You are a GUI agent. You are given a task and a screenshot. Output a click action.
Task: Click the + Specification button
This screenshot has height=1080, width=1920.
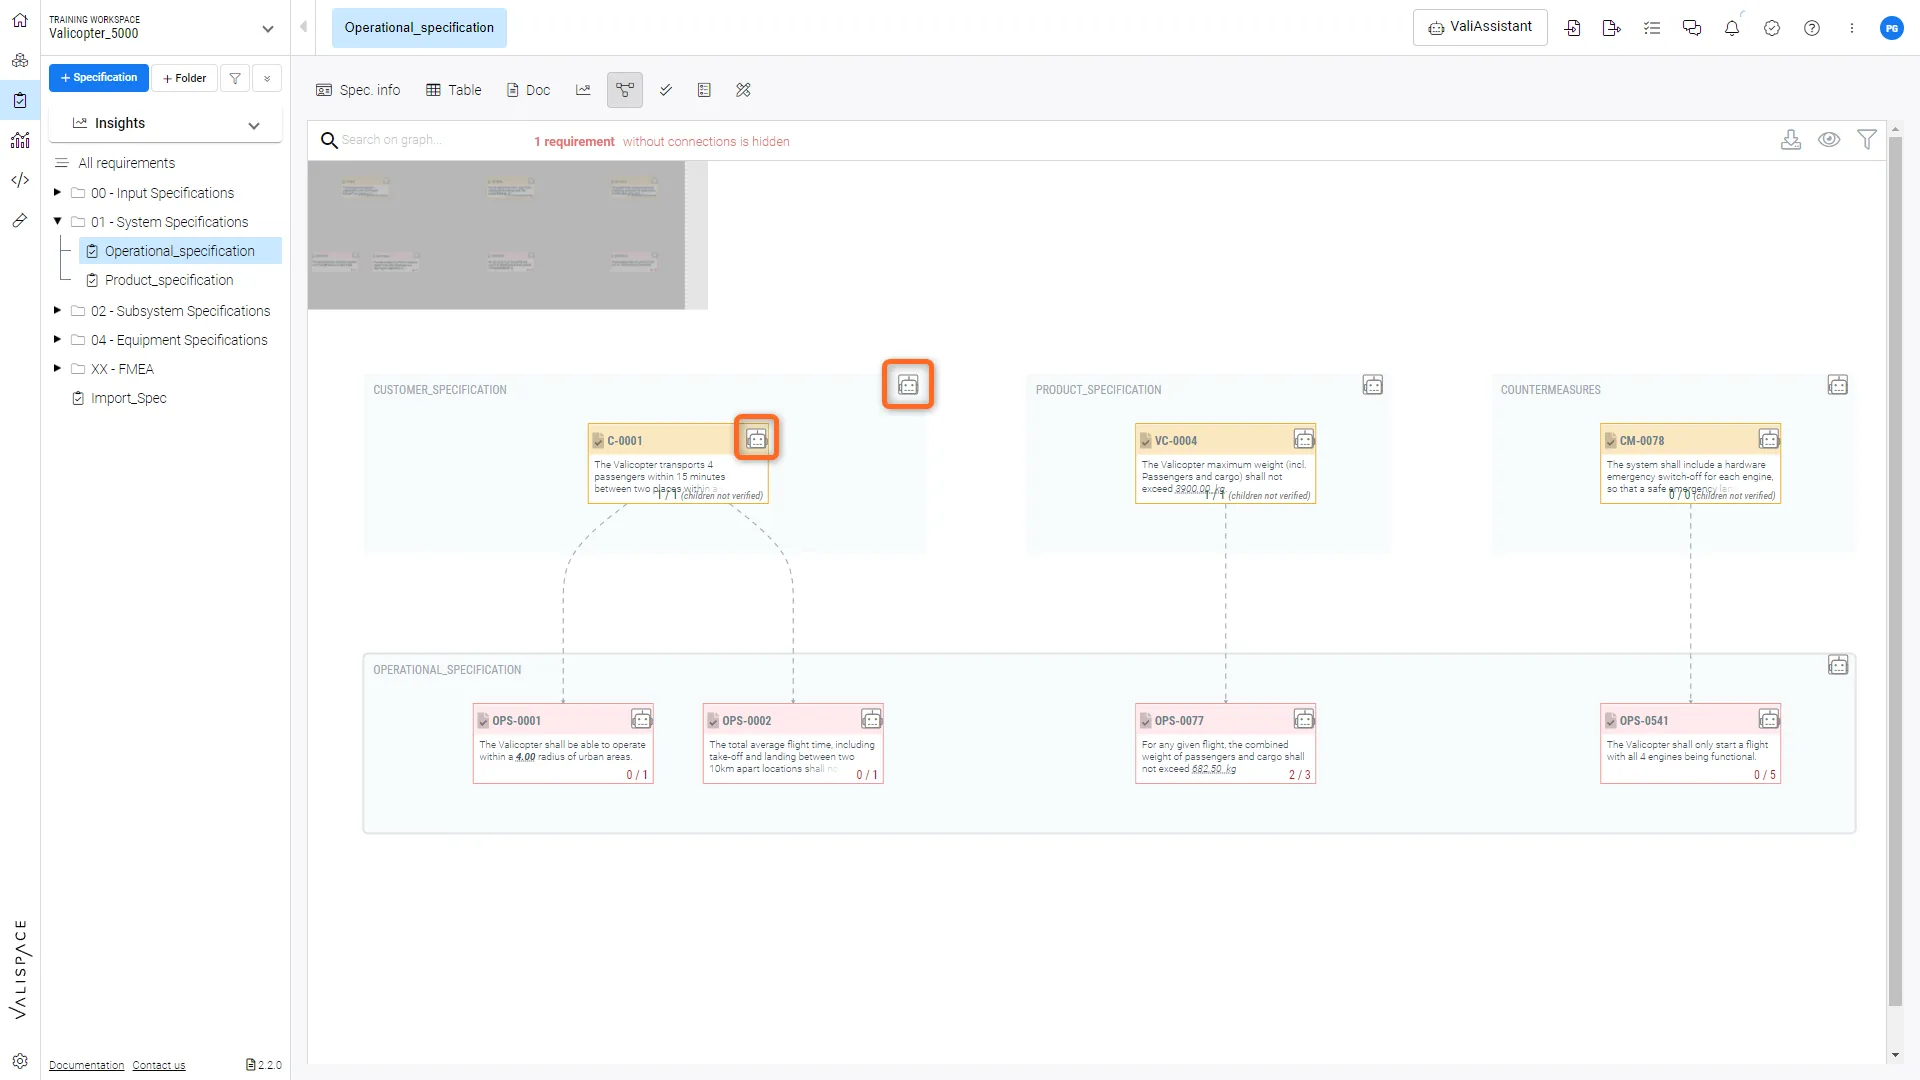click(x=99, y=78)
